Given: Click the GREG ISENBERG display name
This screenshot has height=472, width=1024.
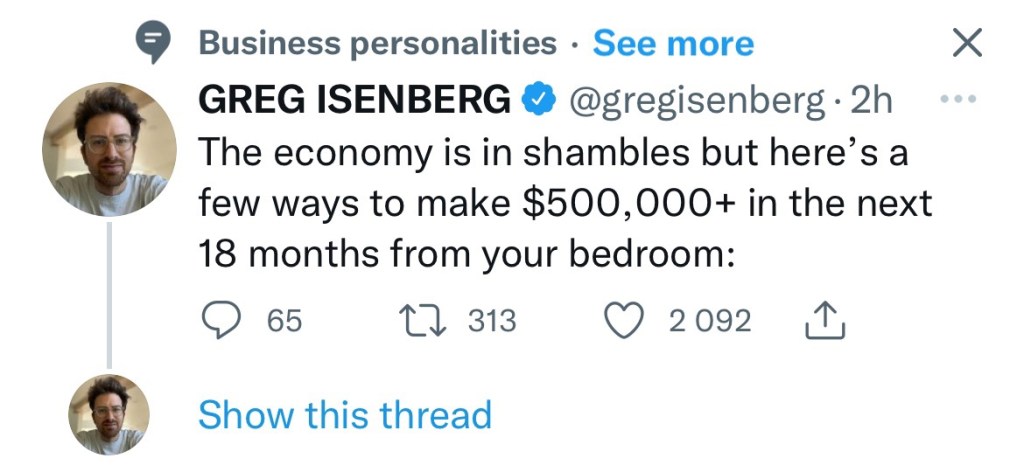Looking at the screenshot, I should point(354,99).
